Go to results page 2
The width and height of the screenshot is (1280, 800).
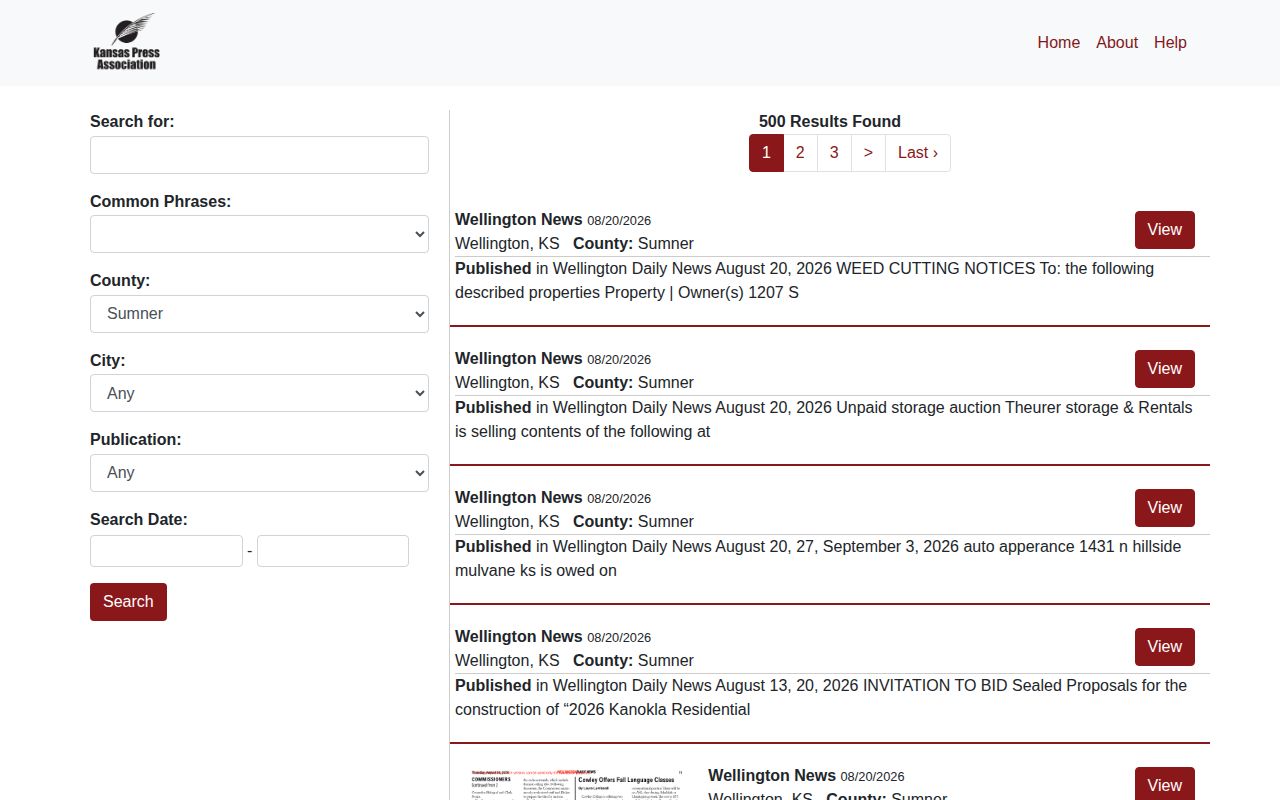click(x=800, y=153)
